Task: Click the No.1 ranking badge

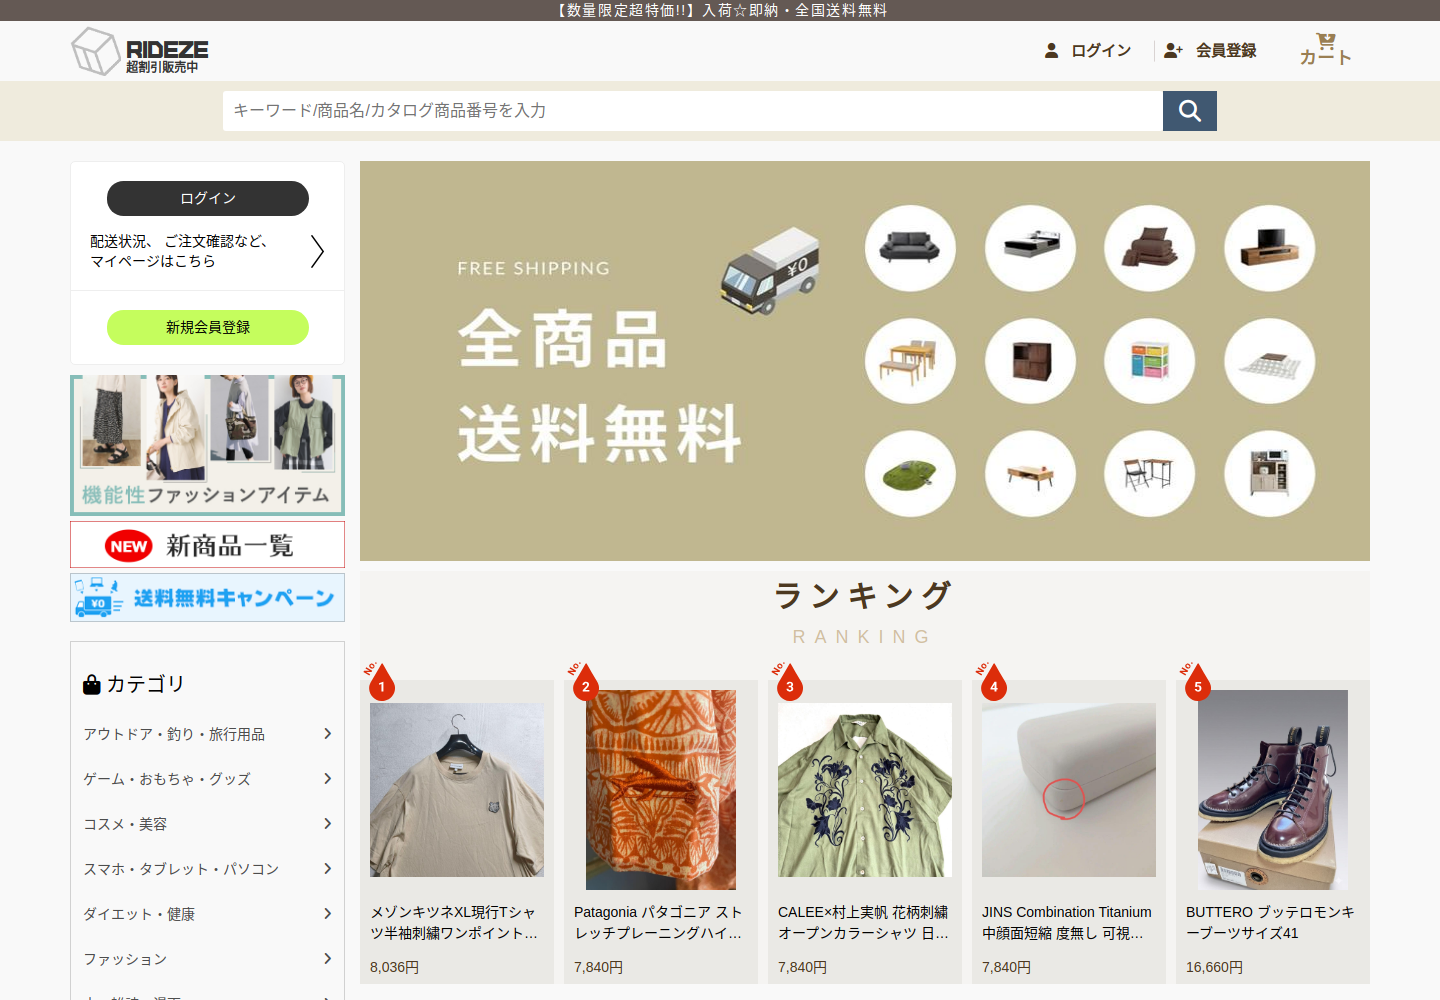Action: click(380, 681)
